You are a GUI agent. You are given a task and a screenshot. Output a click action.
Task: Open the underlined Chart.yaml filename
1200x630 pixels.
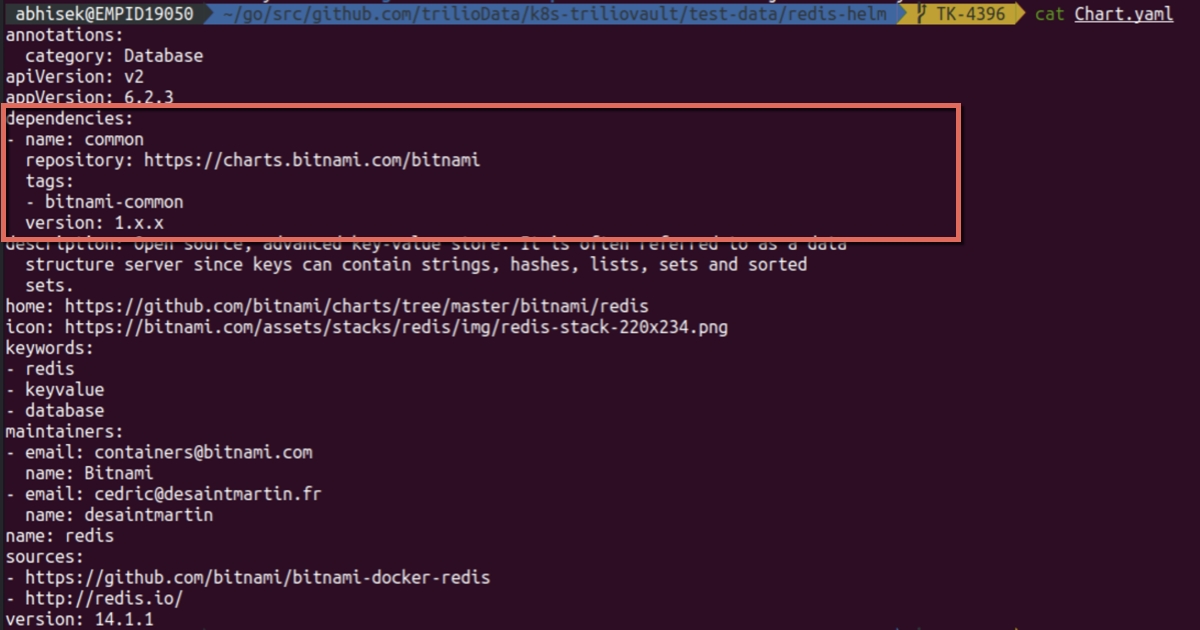pos(1124,15)
